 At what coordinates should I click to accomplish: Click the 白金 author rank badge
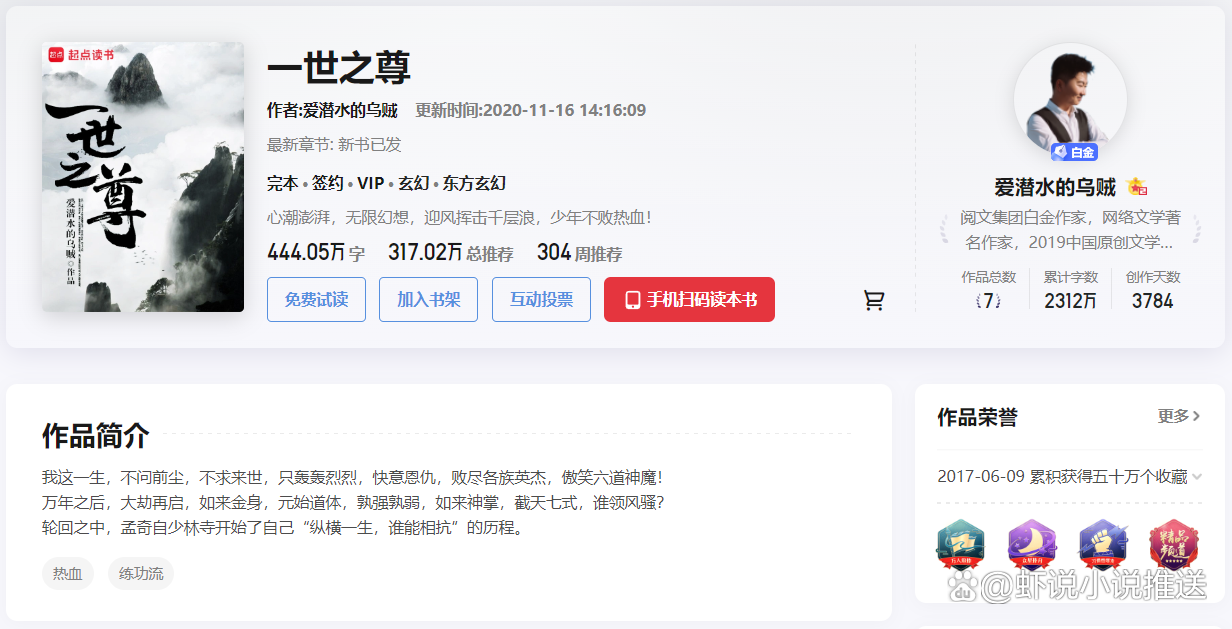pyautogui.click(x=1074, y=152)
